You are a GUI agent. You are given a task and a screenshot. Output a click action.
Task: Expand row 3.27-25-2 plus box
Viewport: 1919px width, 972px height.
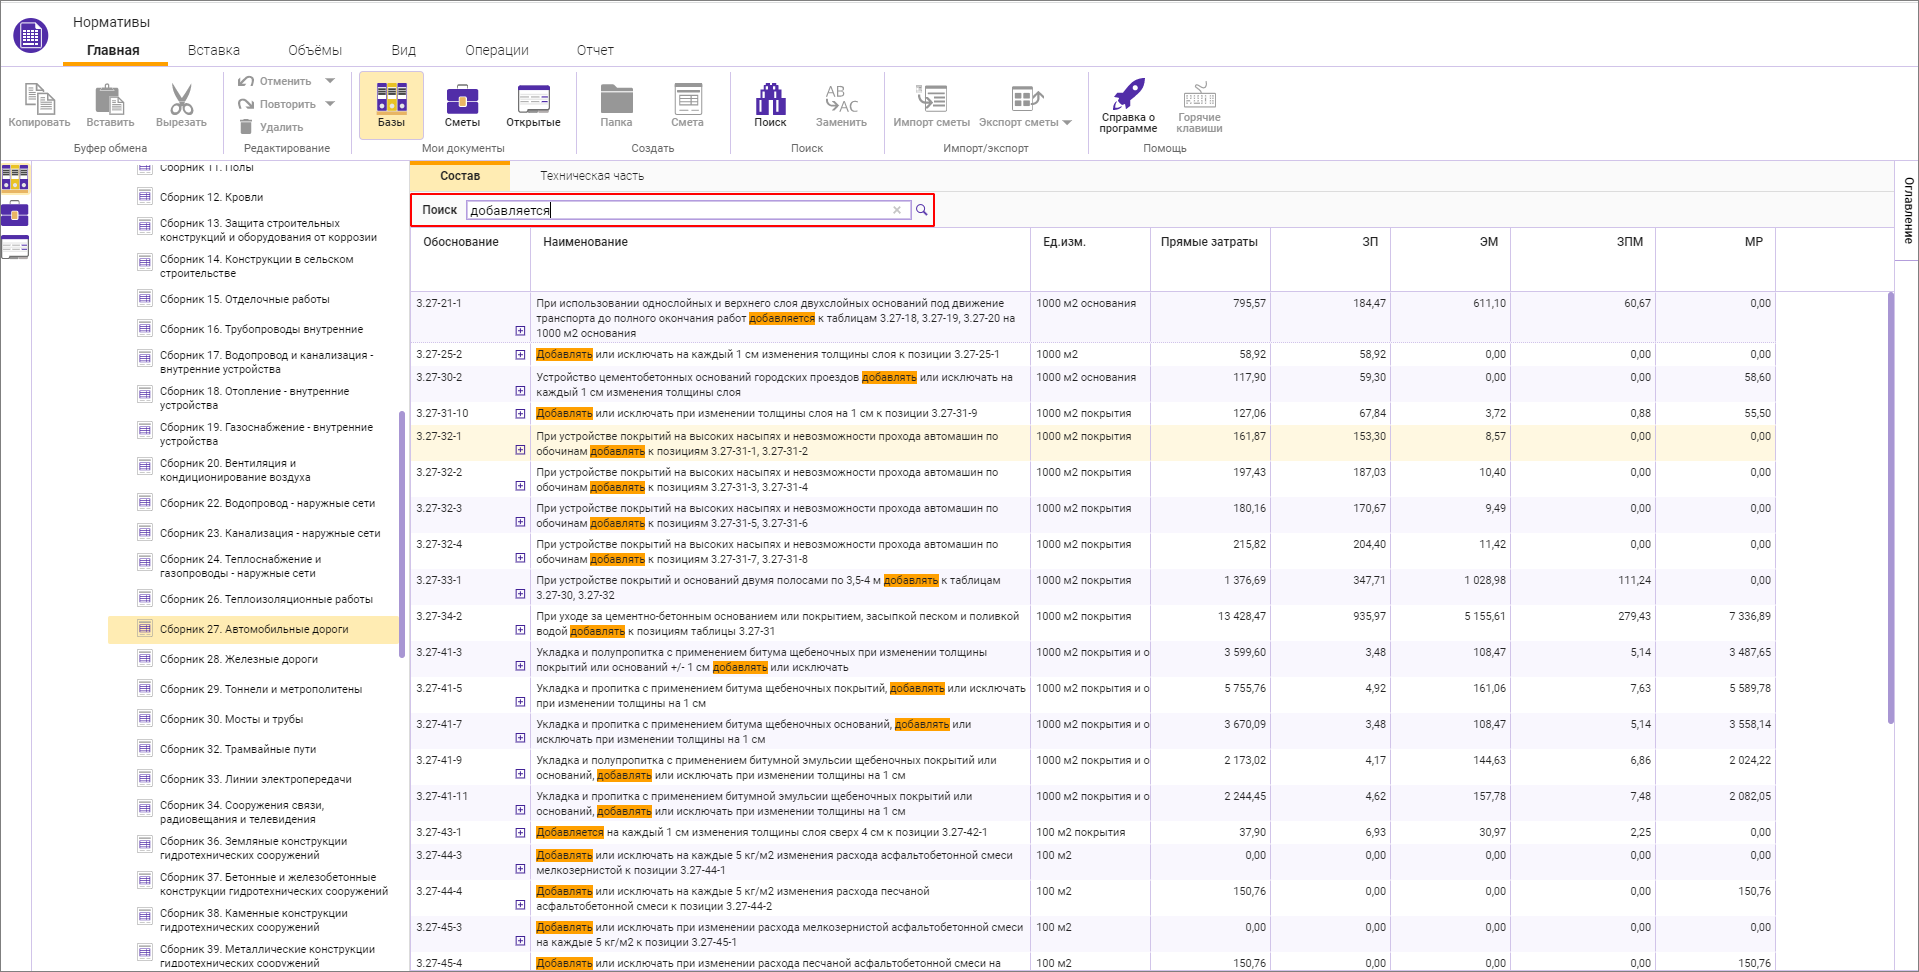520,354
